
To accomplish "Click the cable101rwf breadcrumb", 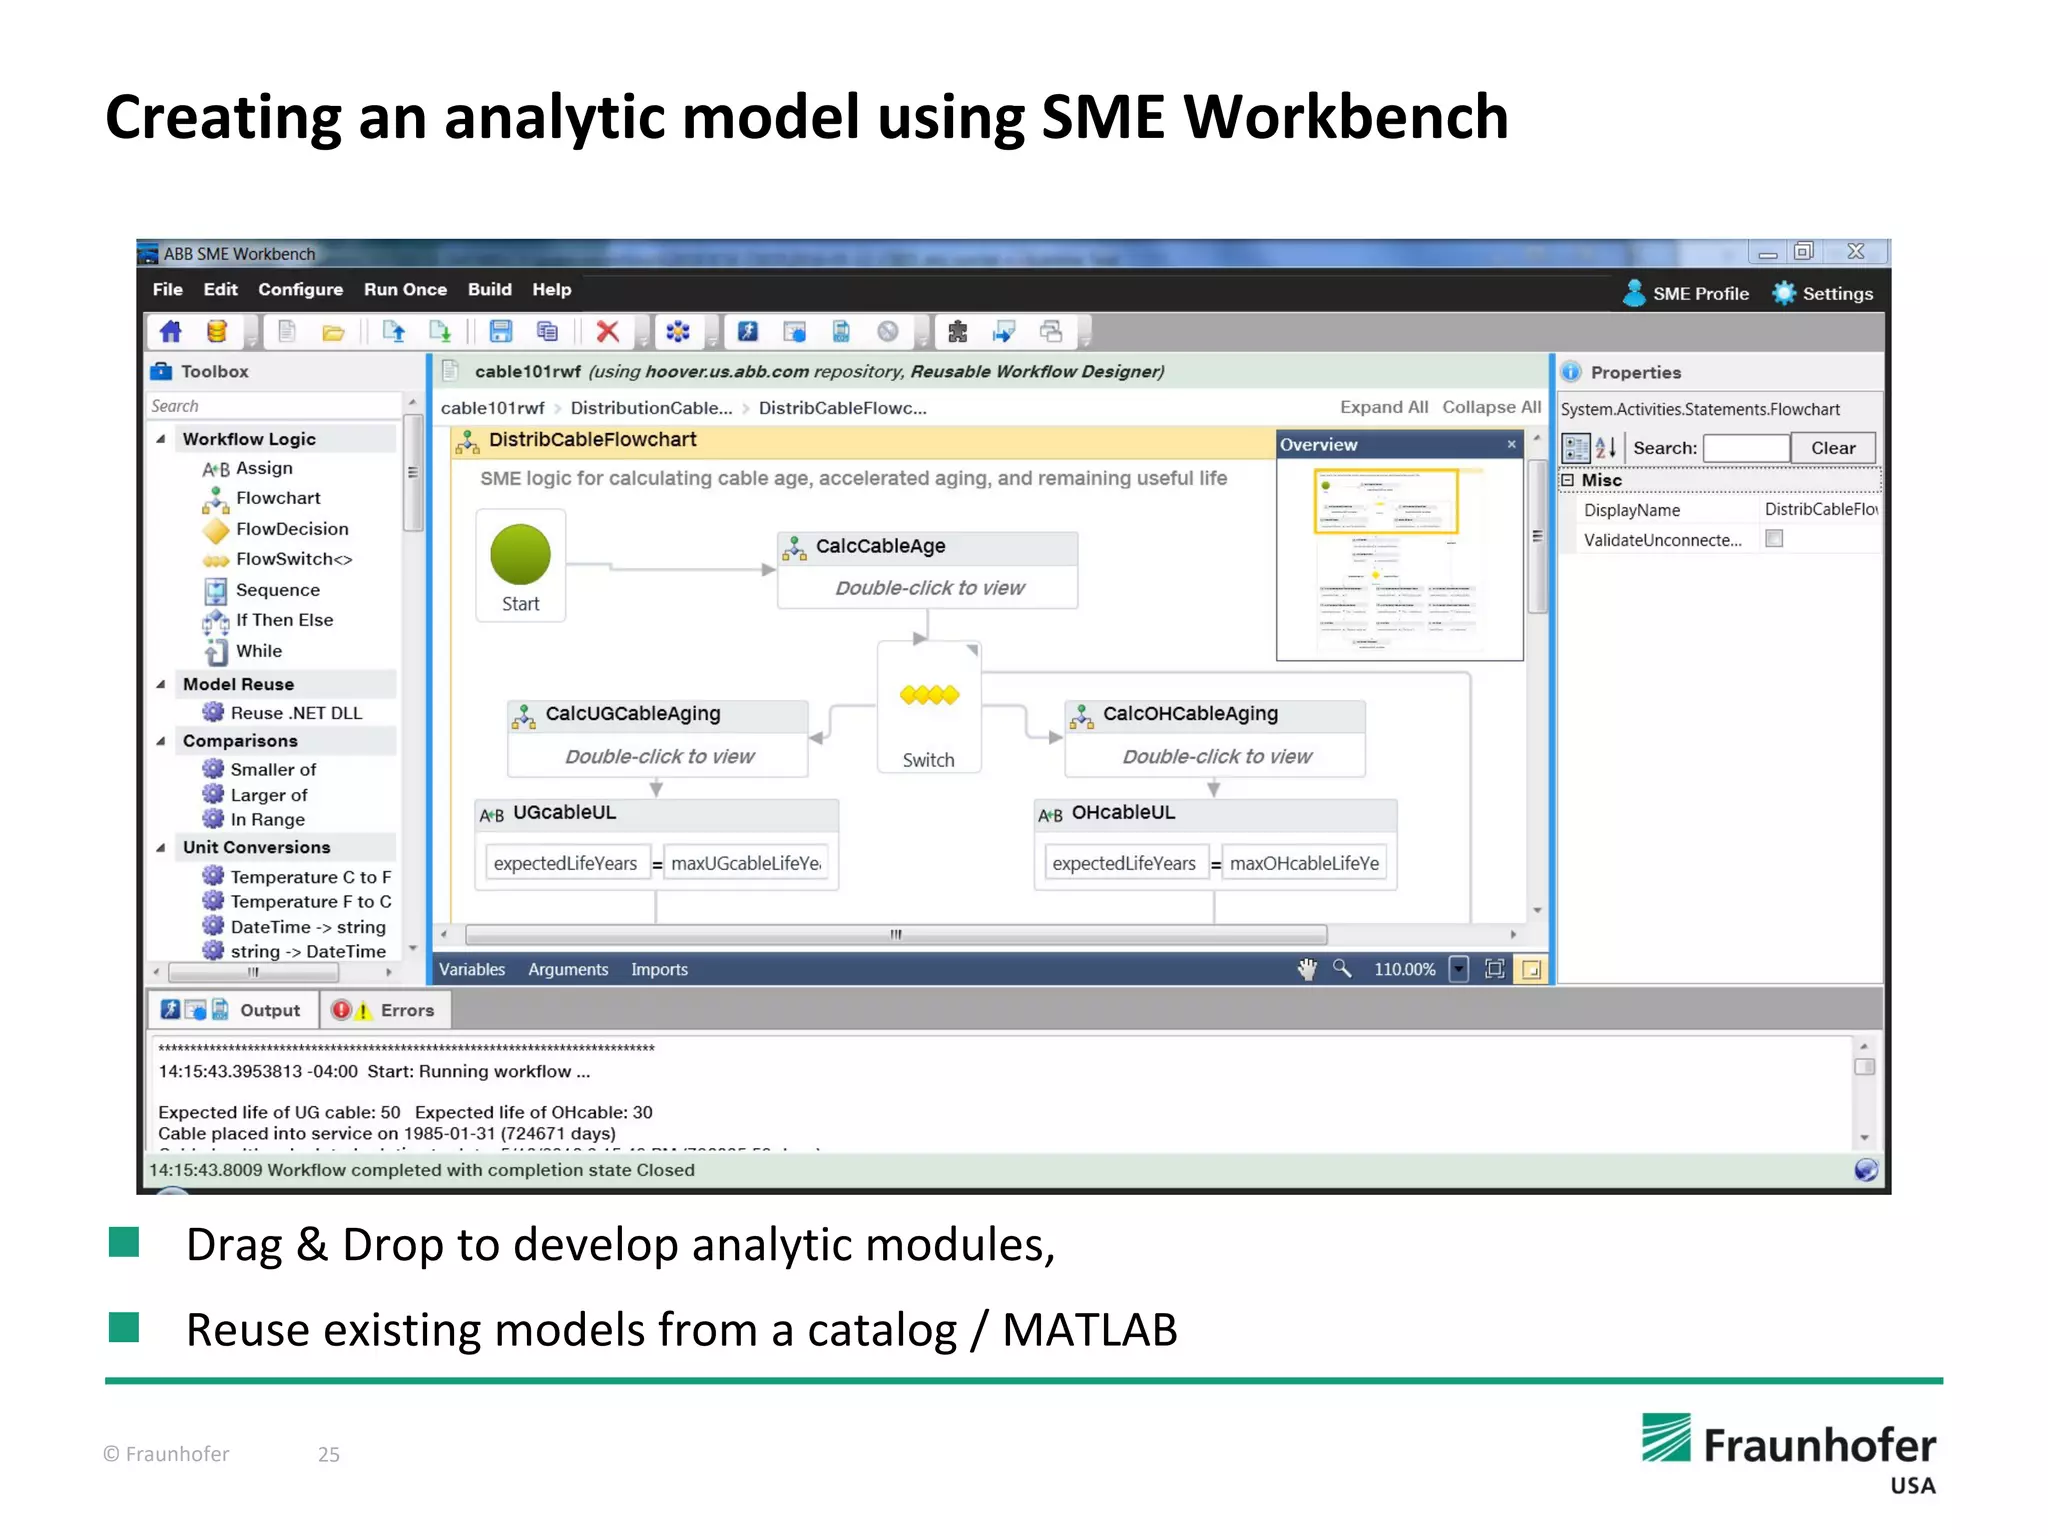I will tap(493, 408).
